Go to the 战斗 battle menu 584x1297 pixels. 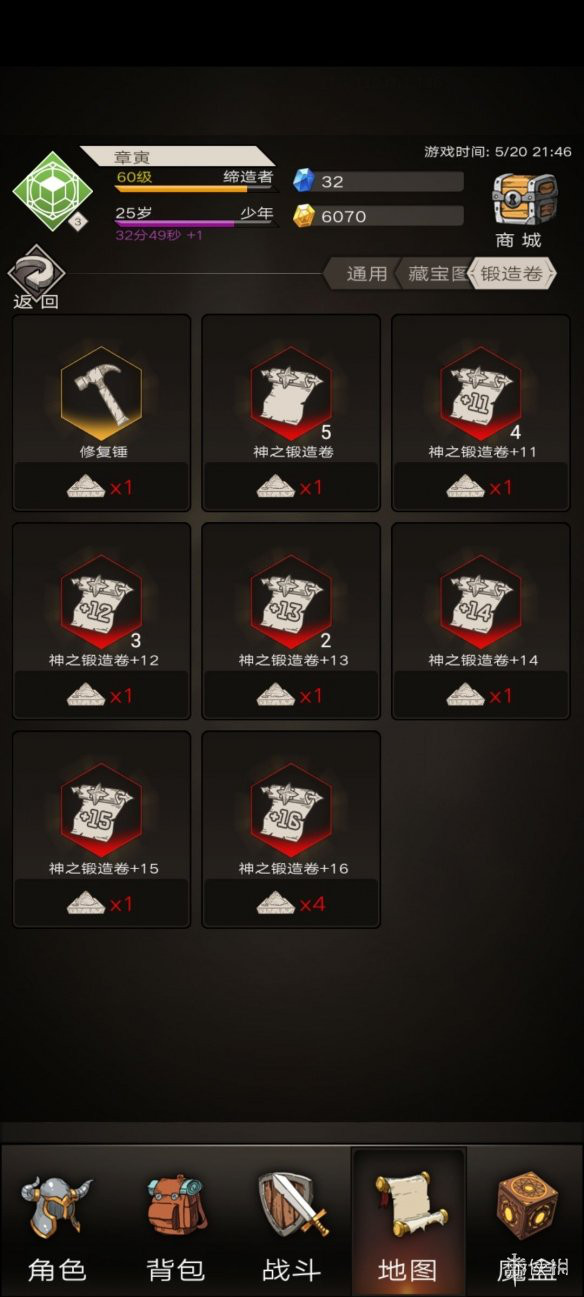(x=292, y=1227)
